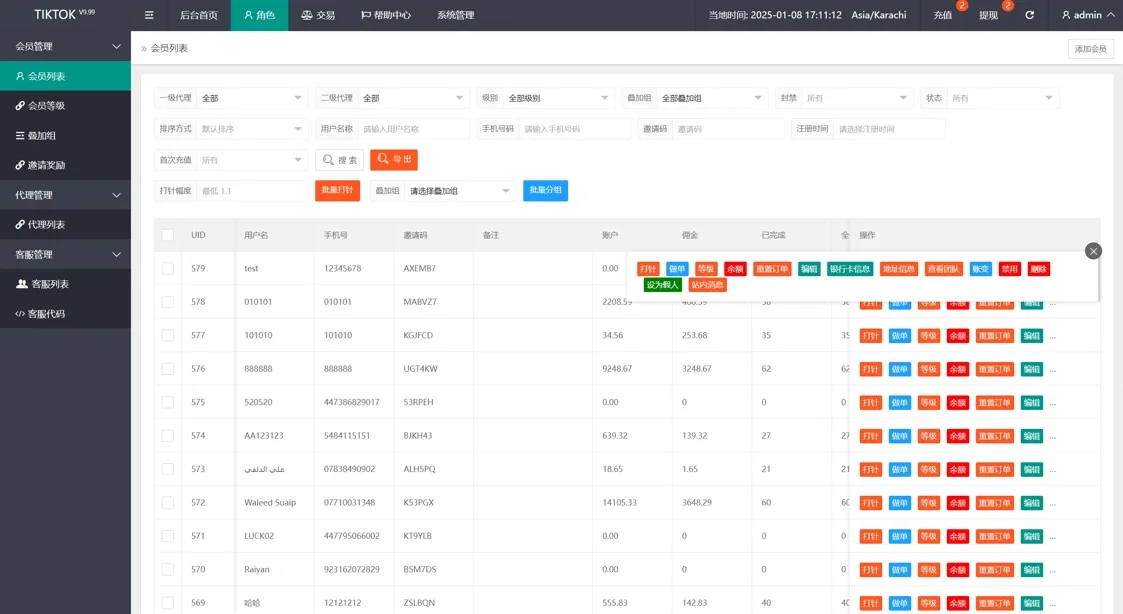Open the 一级代理 dropdown
1123x614 pixels.
point(252,98)
